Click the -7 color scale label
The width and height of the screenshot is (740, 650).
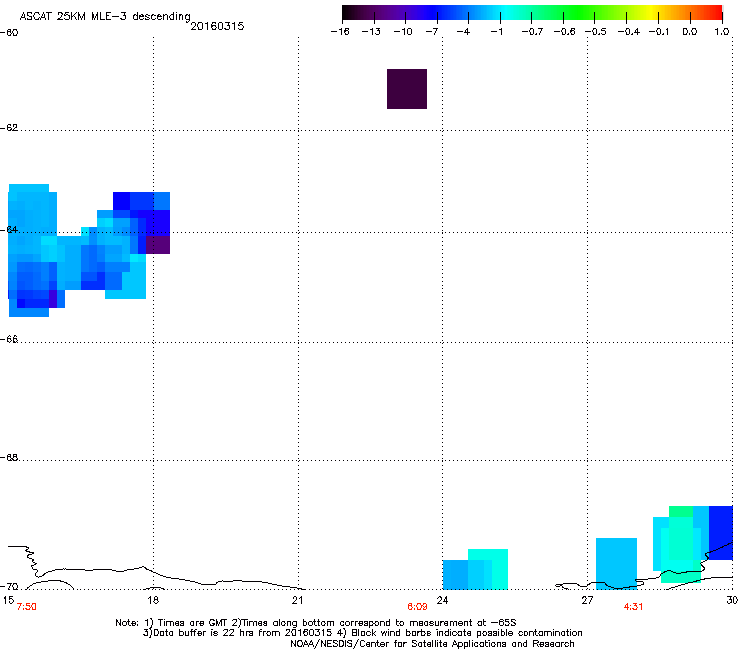[x=431, y=32]
